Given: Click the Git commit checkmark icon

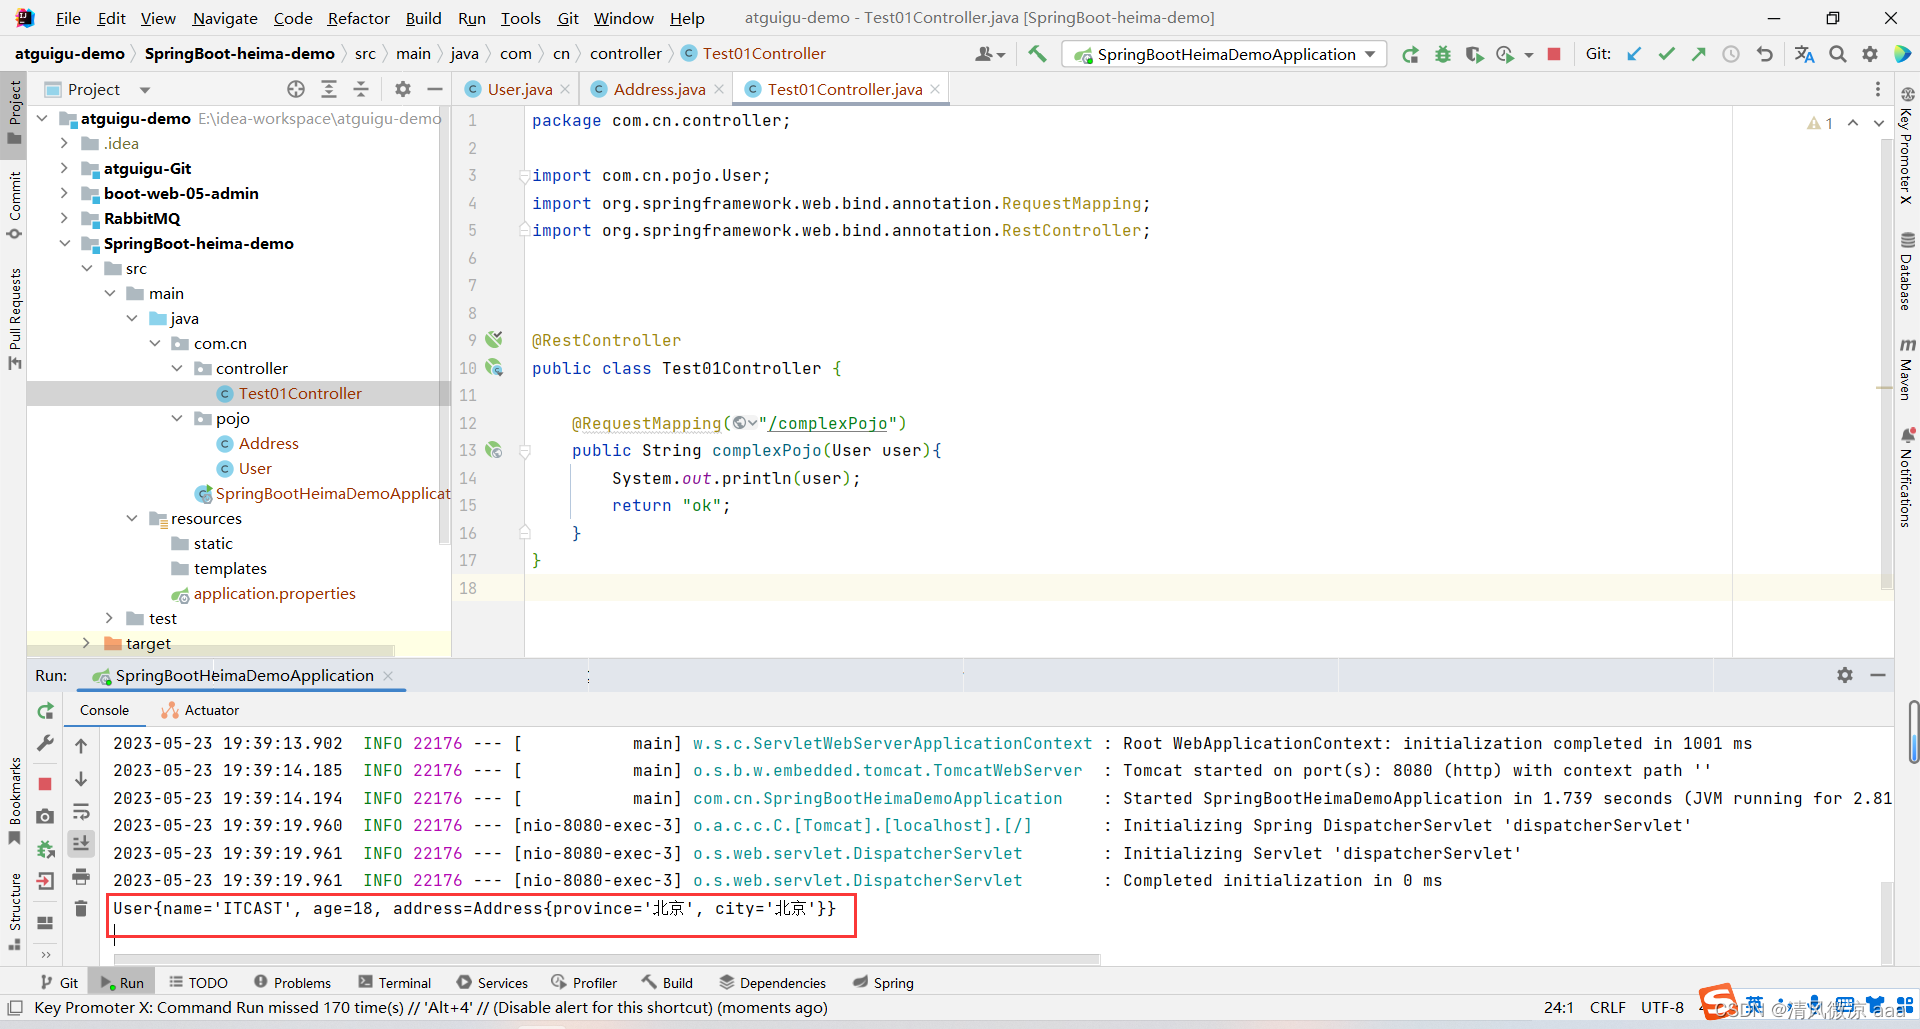Looking at the screenshot, I should pos(1666,54).
